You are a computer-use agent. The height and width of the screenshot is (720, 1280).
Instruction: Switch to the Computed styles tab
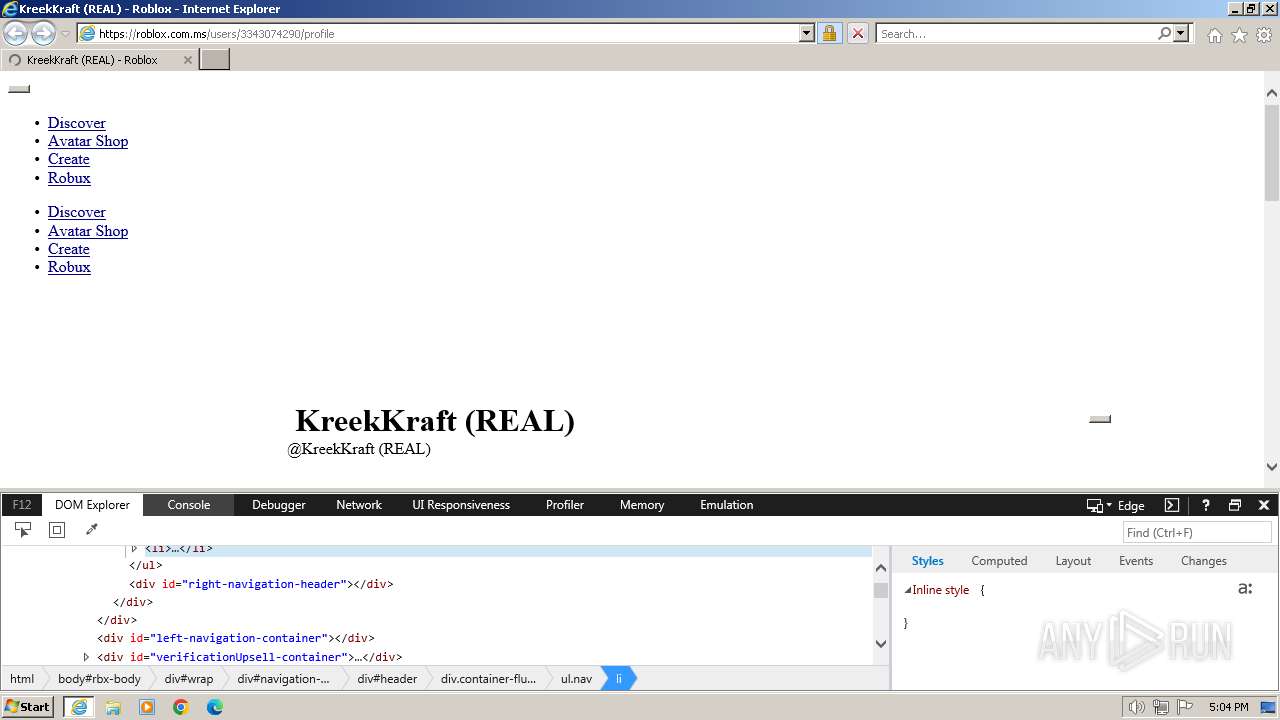pos(999,561)
